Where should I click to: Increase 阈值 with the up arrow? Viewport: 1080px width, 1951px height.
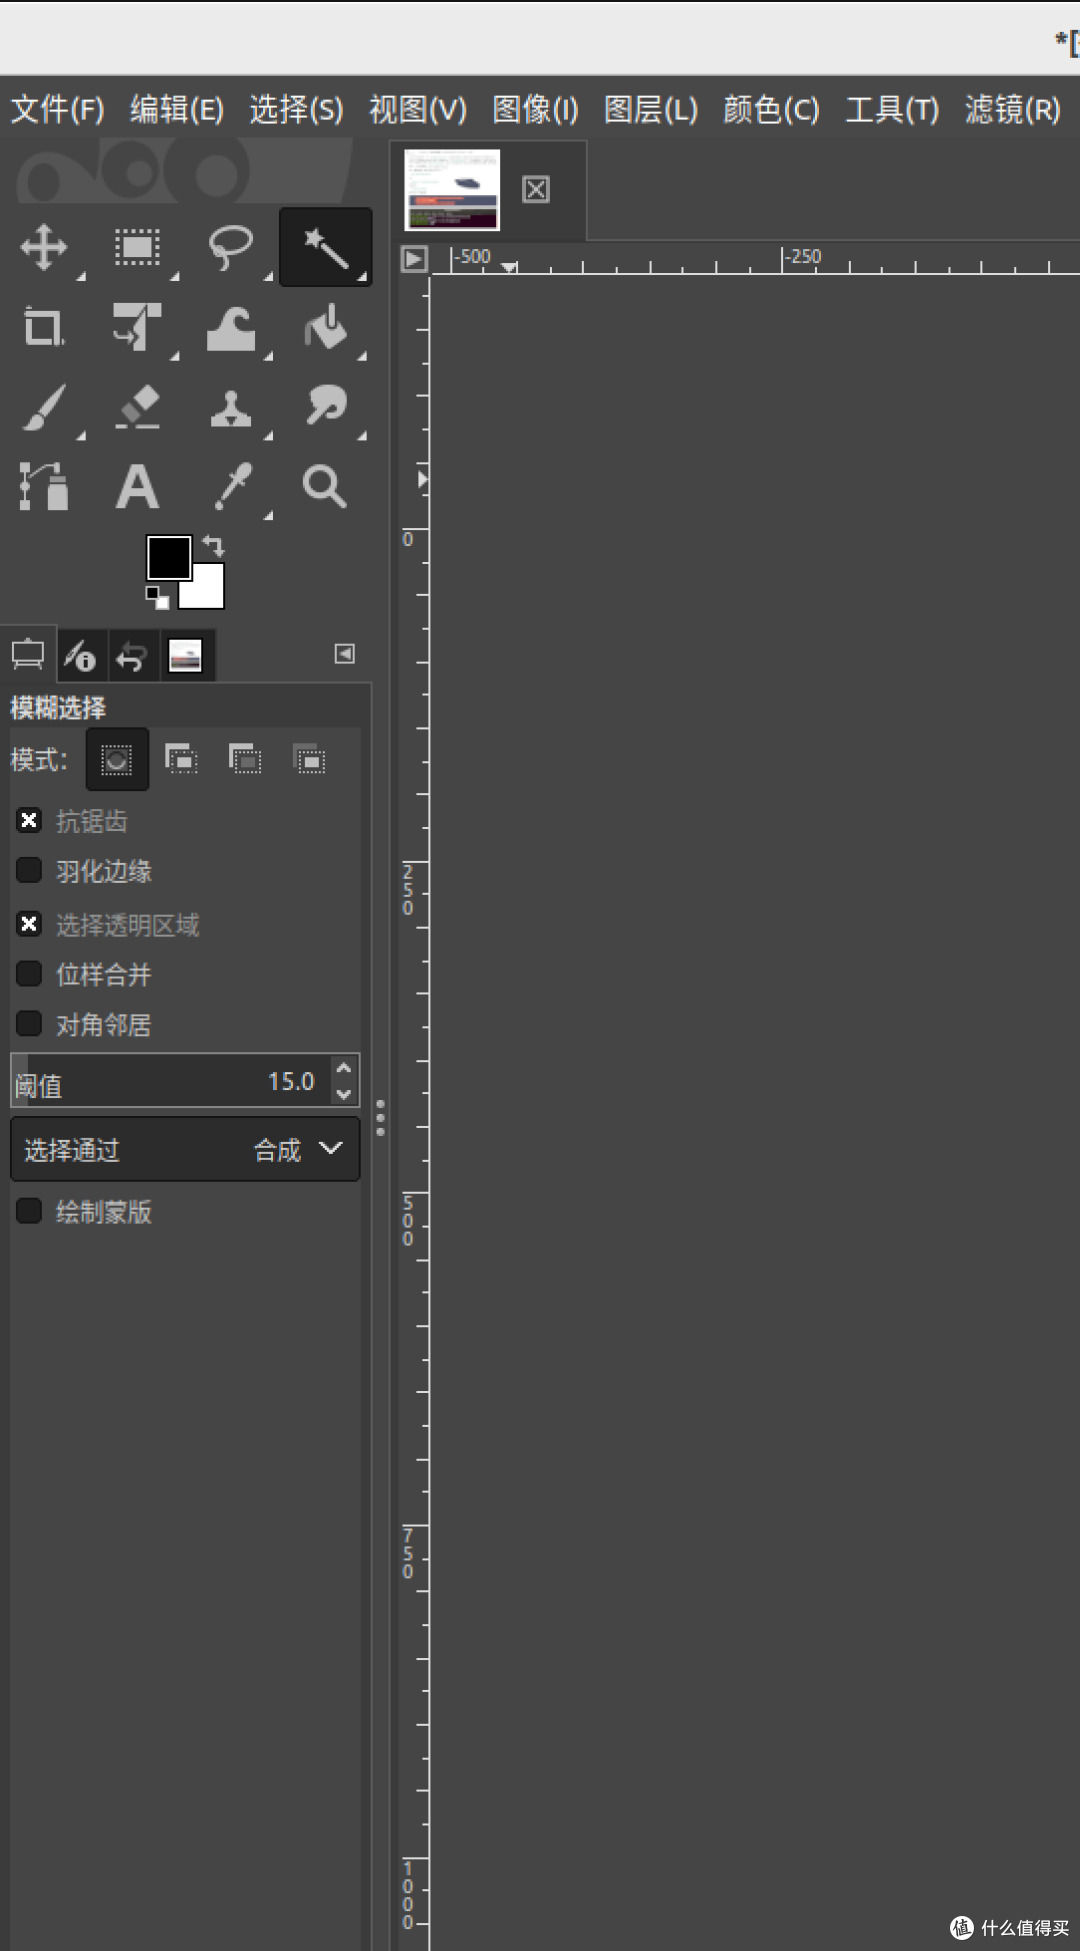coord(344,1068)
